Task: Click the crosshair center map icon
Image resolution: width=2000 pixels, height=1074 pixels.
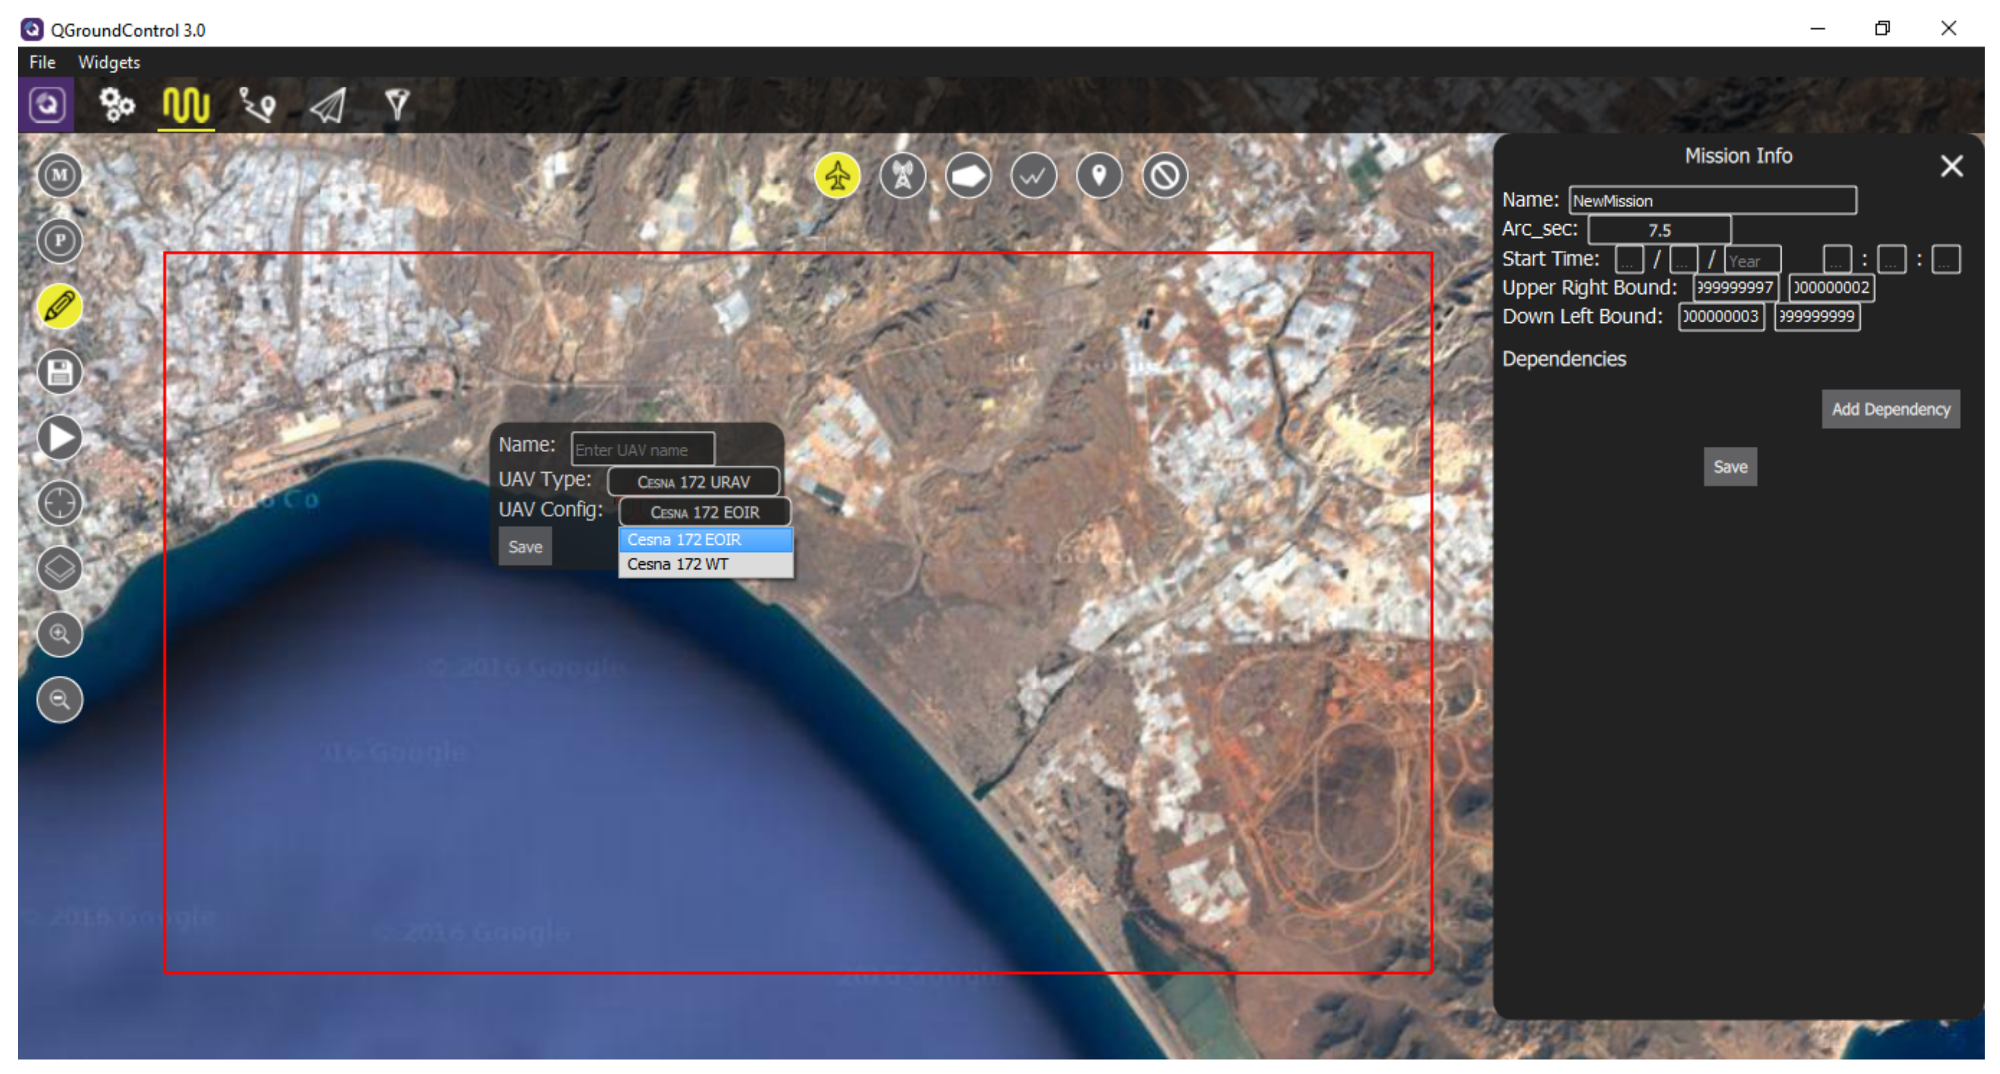Action: 60,503
